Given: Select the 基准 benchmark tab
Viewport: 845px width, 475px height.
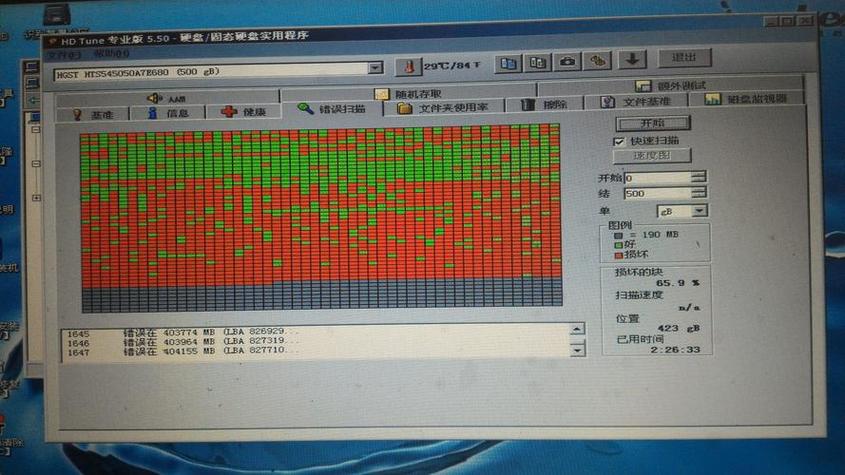Looking at the screenshot, I should pos(93,114).
